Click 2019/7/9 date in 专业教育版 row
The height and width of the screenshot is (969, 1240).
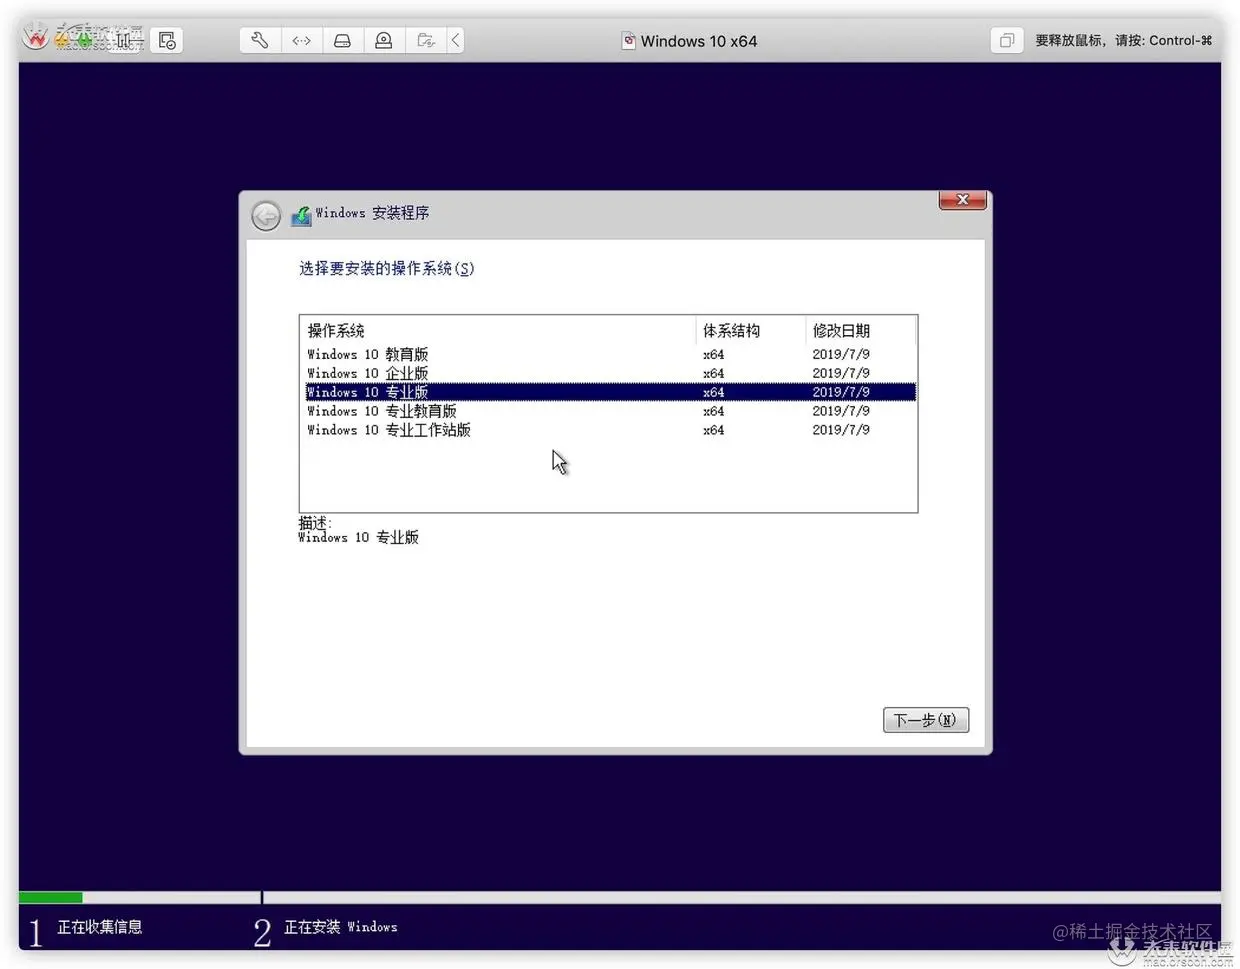tap(841, 411)
